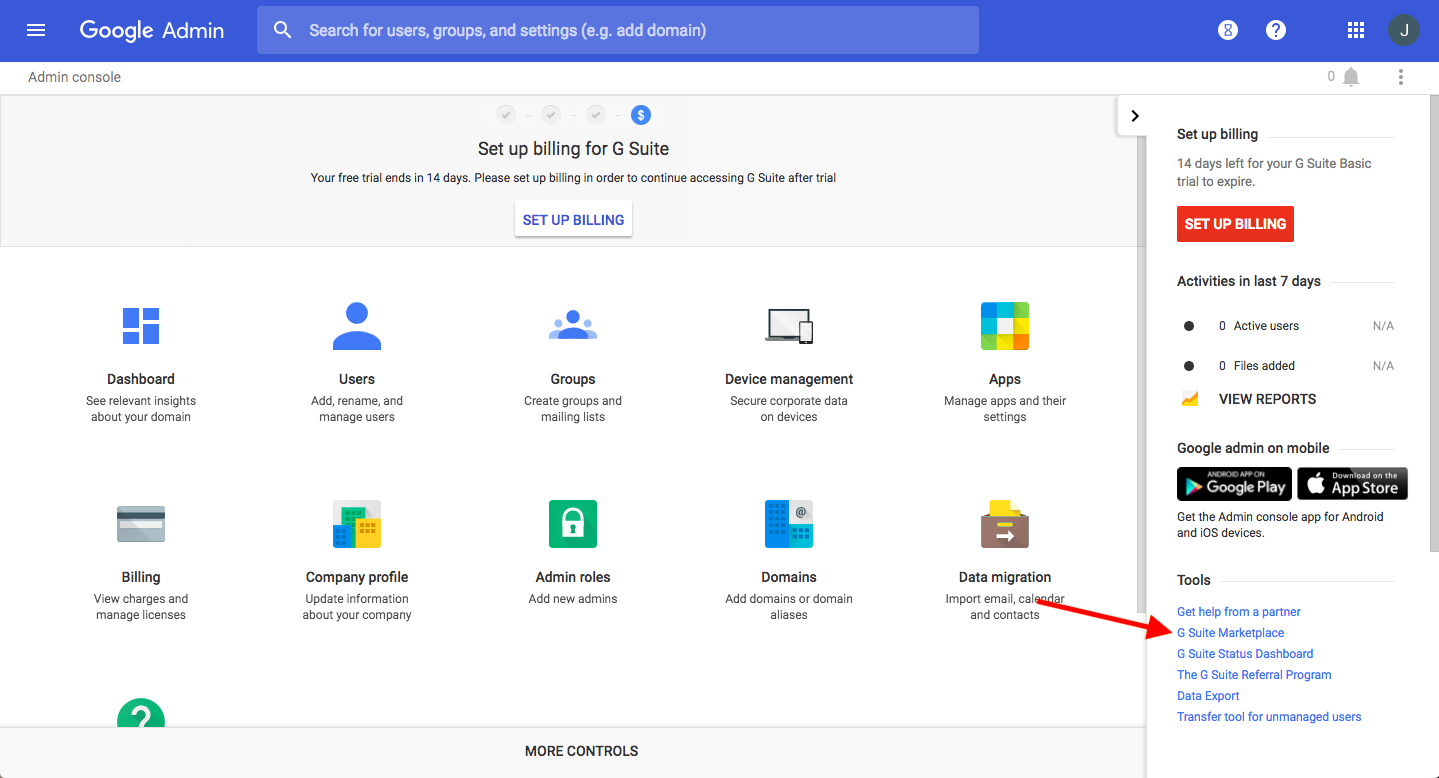1439x778 pixels.
Task: Open the Company profile icon
Action: click(x=357, y=524)
